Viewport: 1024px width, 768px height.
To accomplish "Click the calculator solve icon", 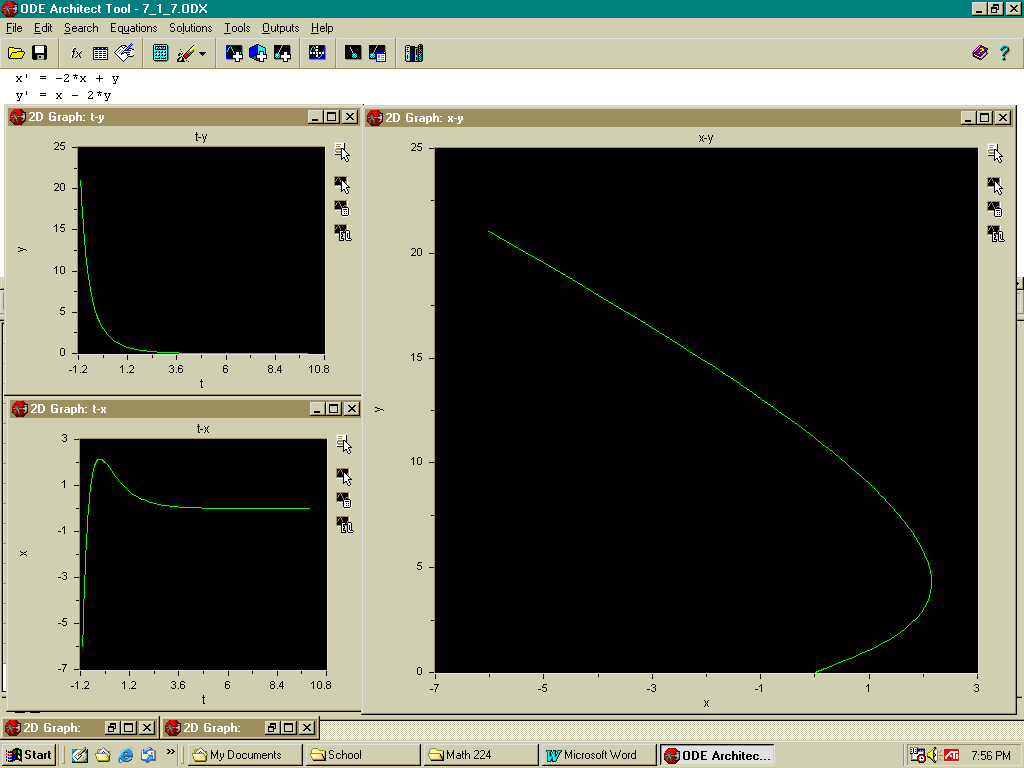I will [x=160, y=53].
